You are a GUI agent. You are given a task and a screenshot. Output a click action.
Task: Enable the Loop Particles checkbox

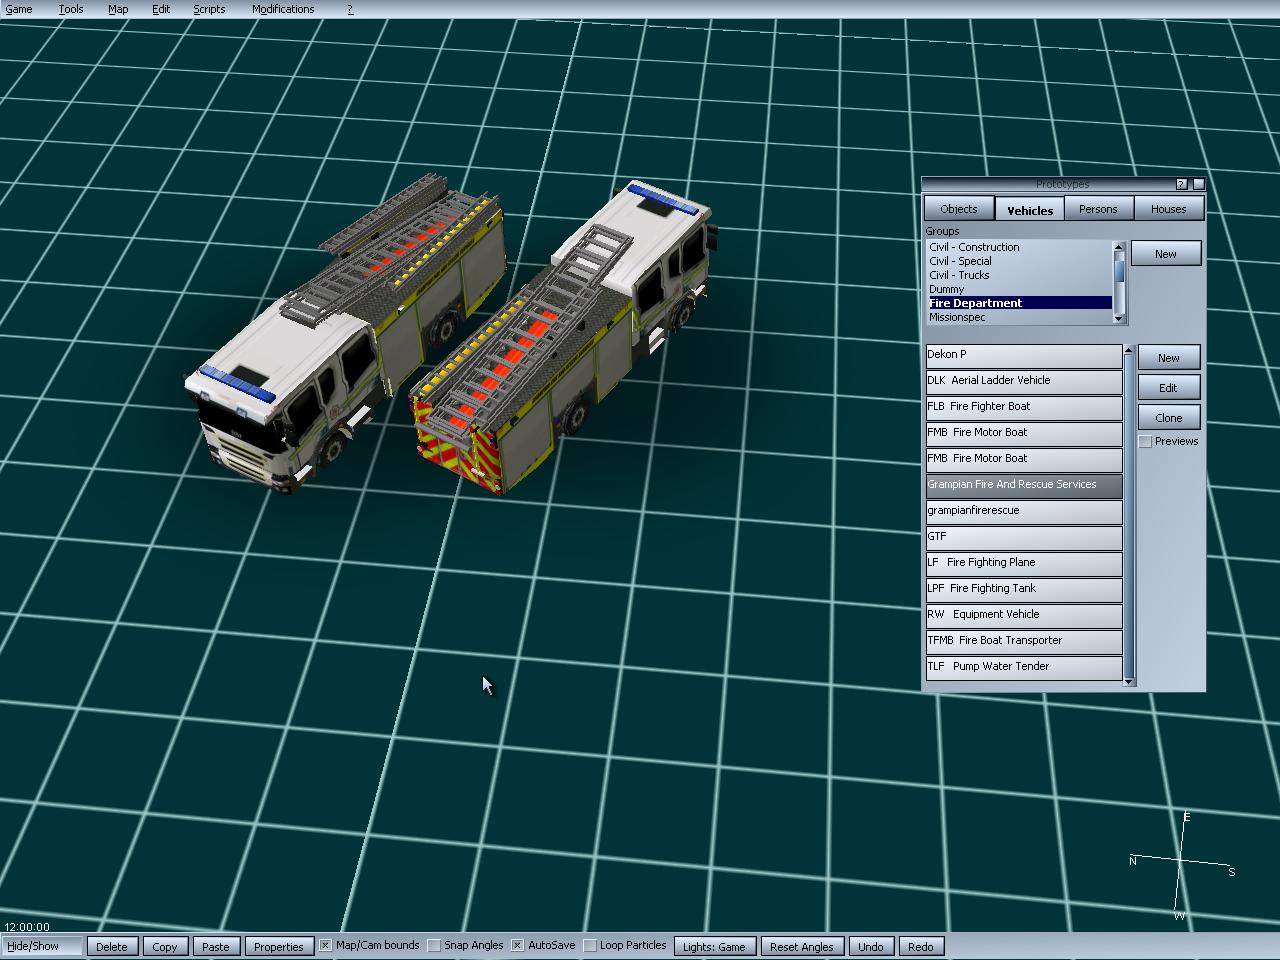(x=590, y=945)
